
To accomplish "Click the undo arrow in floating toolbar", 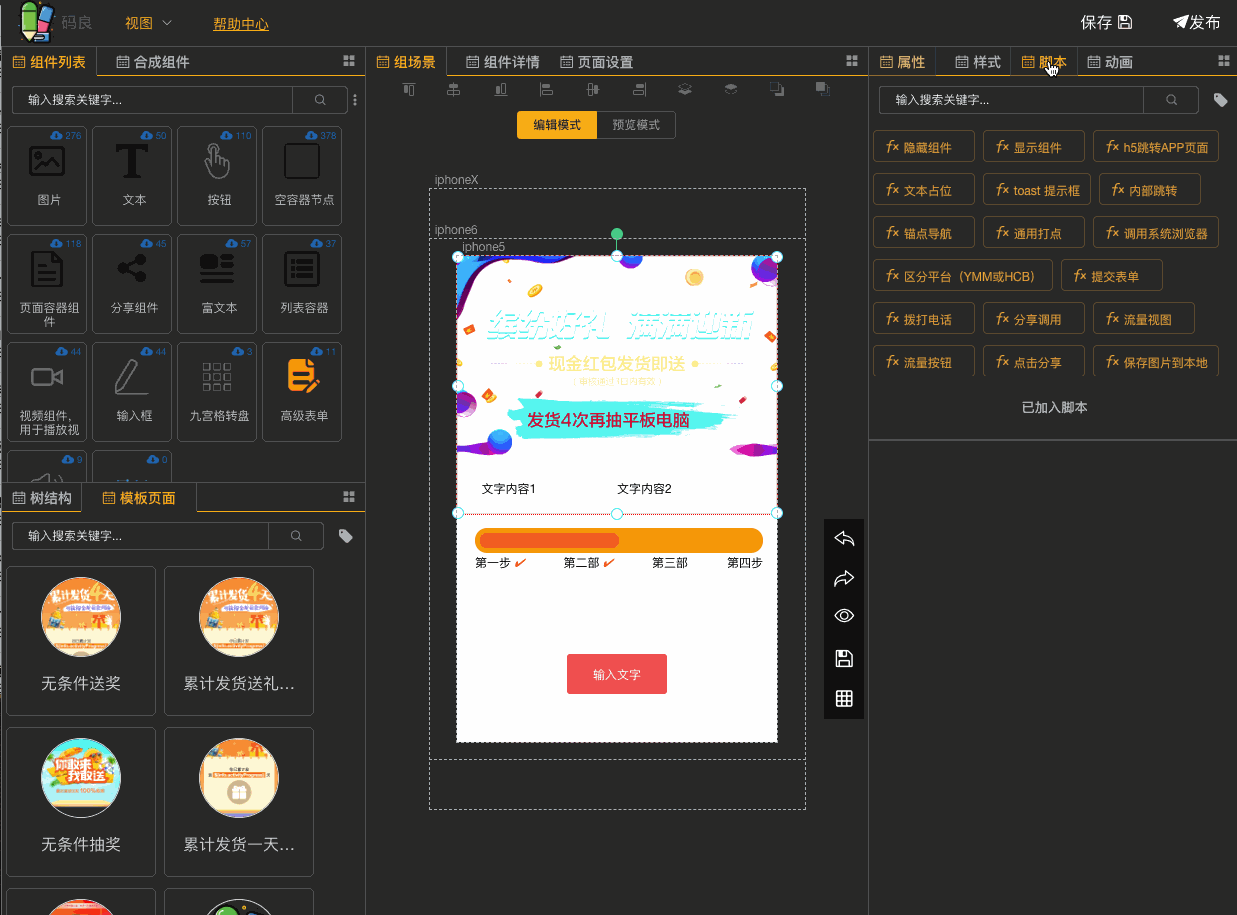I will (x=844, y=539).
